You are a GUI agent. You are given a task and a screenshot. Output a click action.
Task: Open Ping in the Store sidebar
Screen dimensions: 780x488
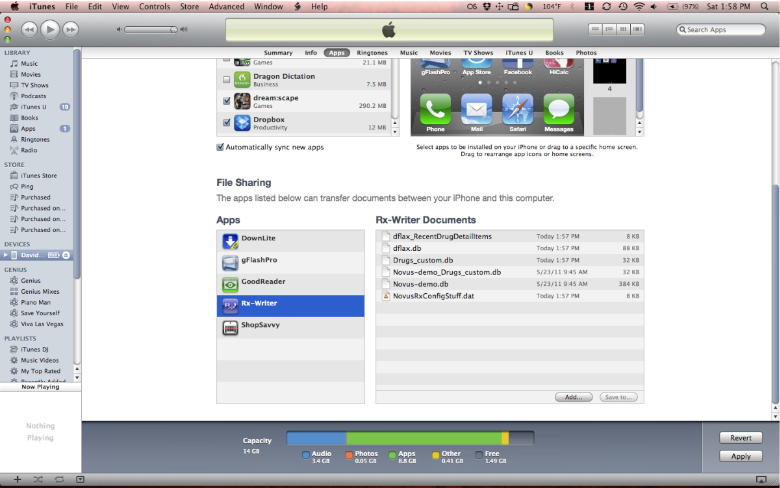pyautogui.click(x=29, y=186)
